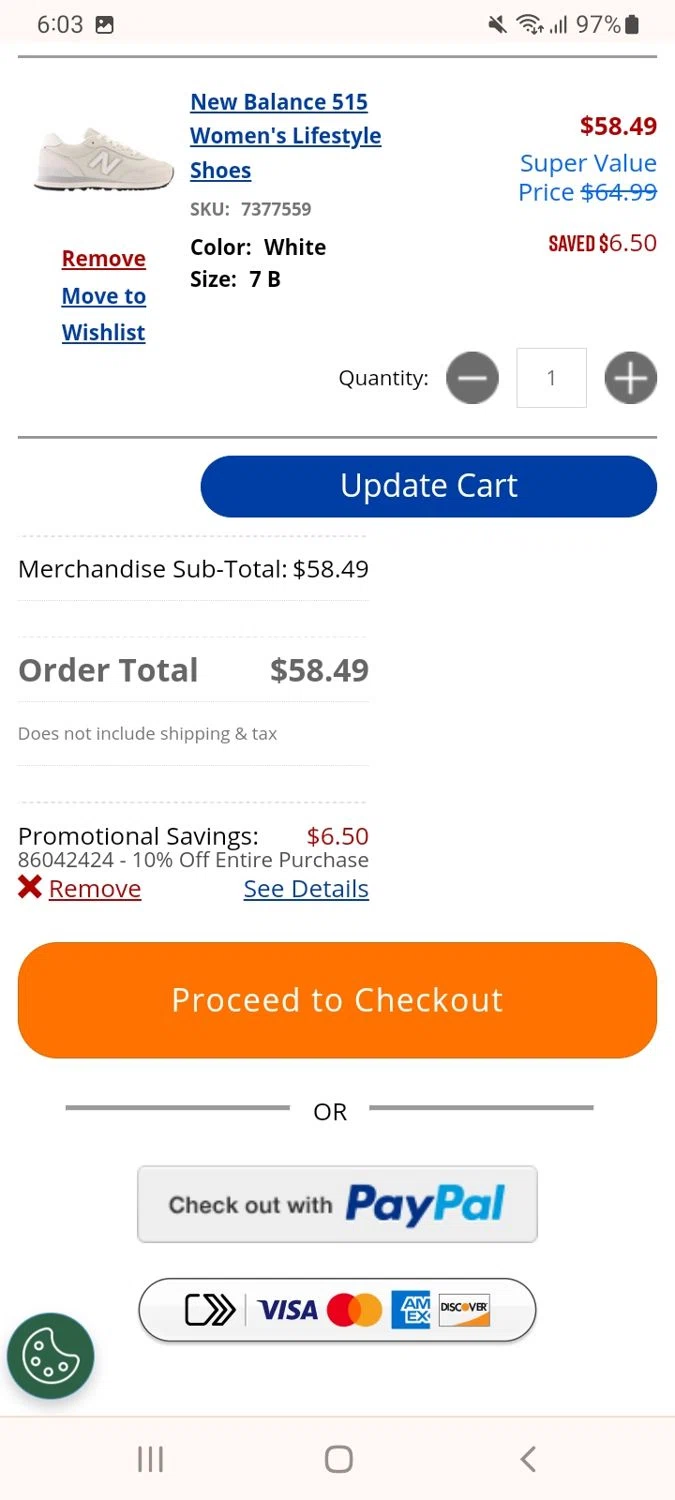
Task: See Details of promotional savings
Action: [306, 889]
